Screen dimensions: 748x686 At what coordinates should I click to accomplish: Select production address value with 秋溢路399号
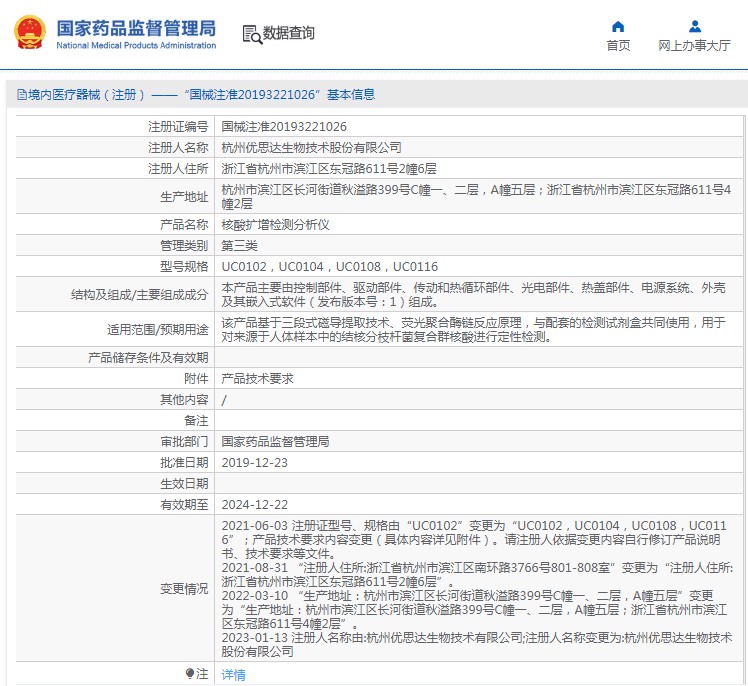[x=476, y=197]
